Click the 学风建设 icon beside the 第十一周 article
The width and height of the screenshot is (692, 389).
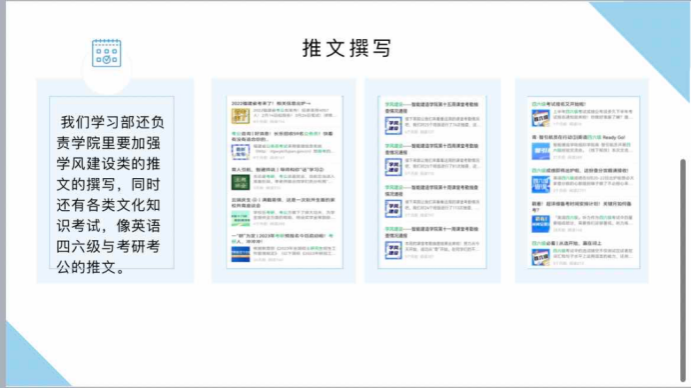coord(393,250)
